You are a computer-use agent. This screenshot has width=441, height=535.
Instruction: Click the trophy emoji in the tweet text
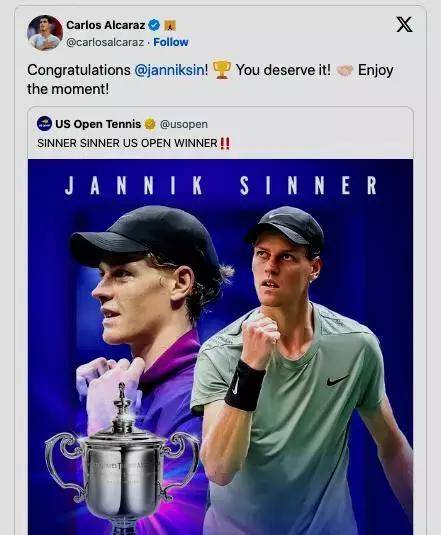click(x=222, y=70)
